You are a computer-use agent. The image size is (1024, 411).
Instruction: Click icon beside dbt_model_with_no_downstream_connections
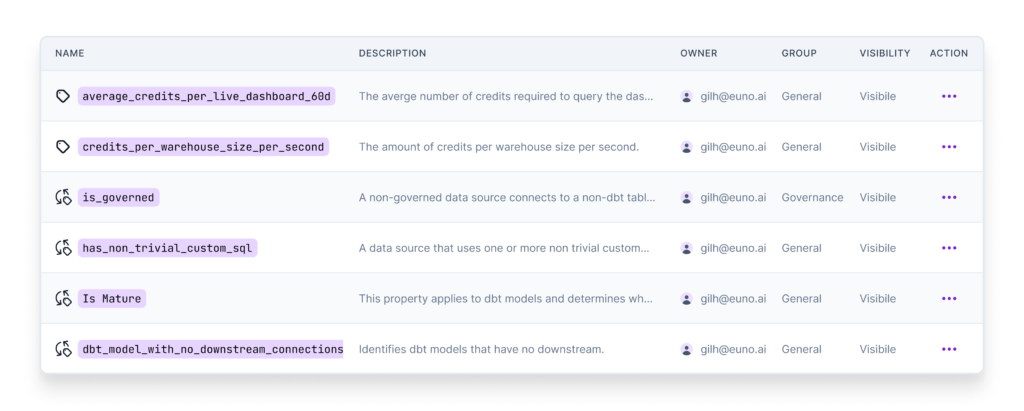tap(63, 350)
